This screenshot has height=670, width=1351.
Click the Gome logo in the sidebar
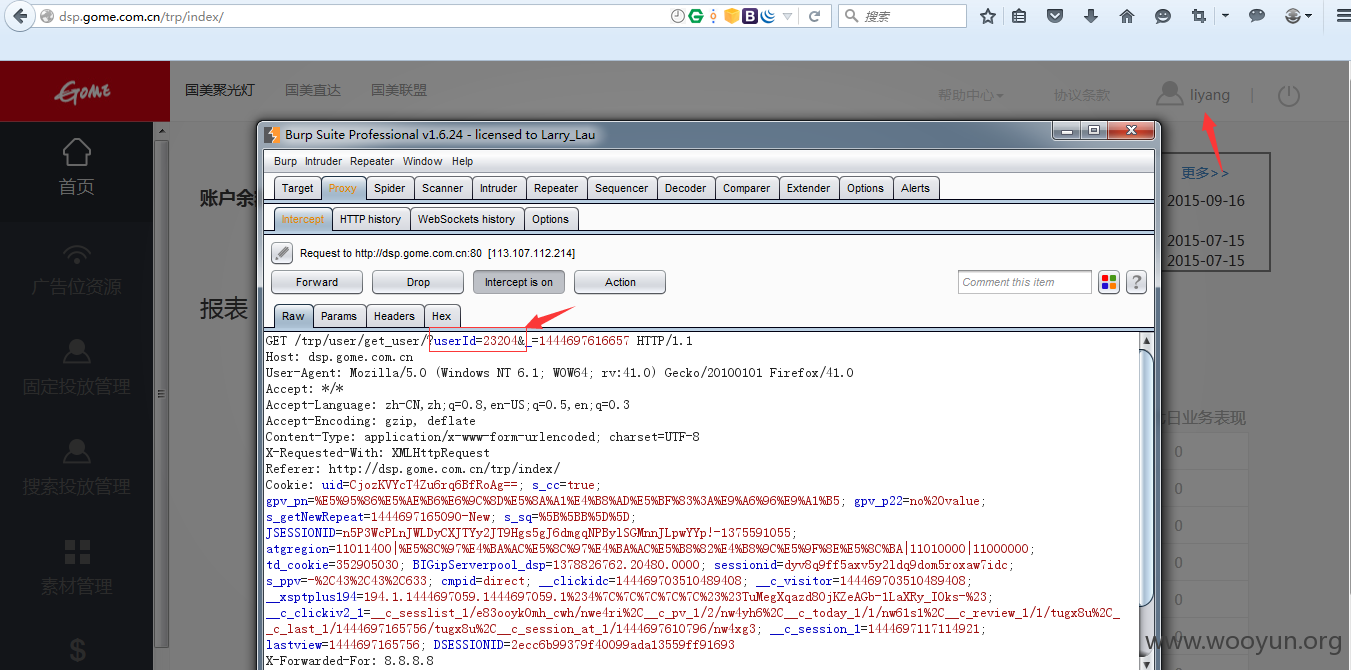coord(82,92)
